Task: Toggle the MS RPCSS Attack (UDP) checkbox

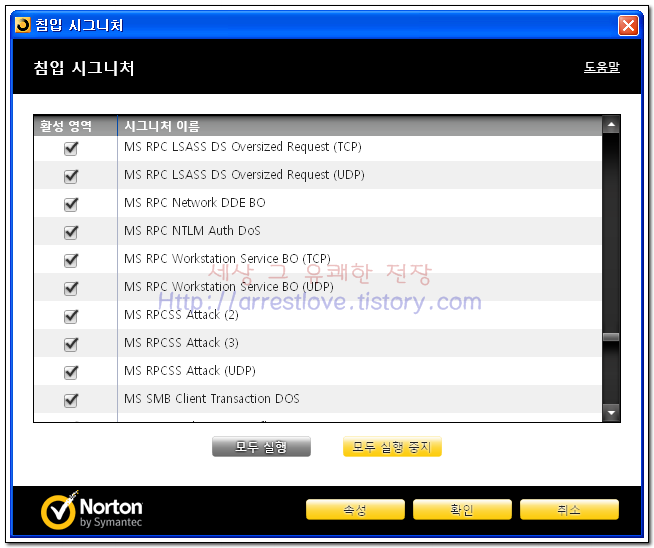Action: pos(71,372)
